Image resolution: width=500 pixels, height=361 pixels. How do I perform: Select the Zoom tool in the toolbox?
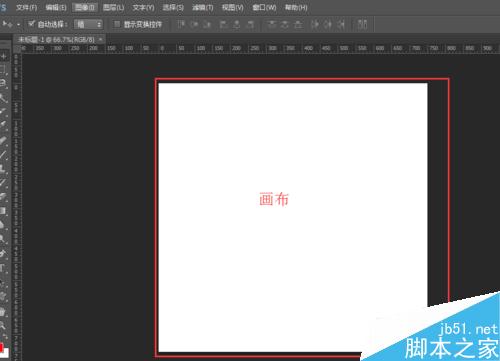pos(3,325)
